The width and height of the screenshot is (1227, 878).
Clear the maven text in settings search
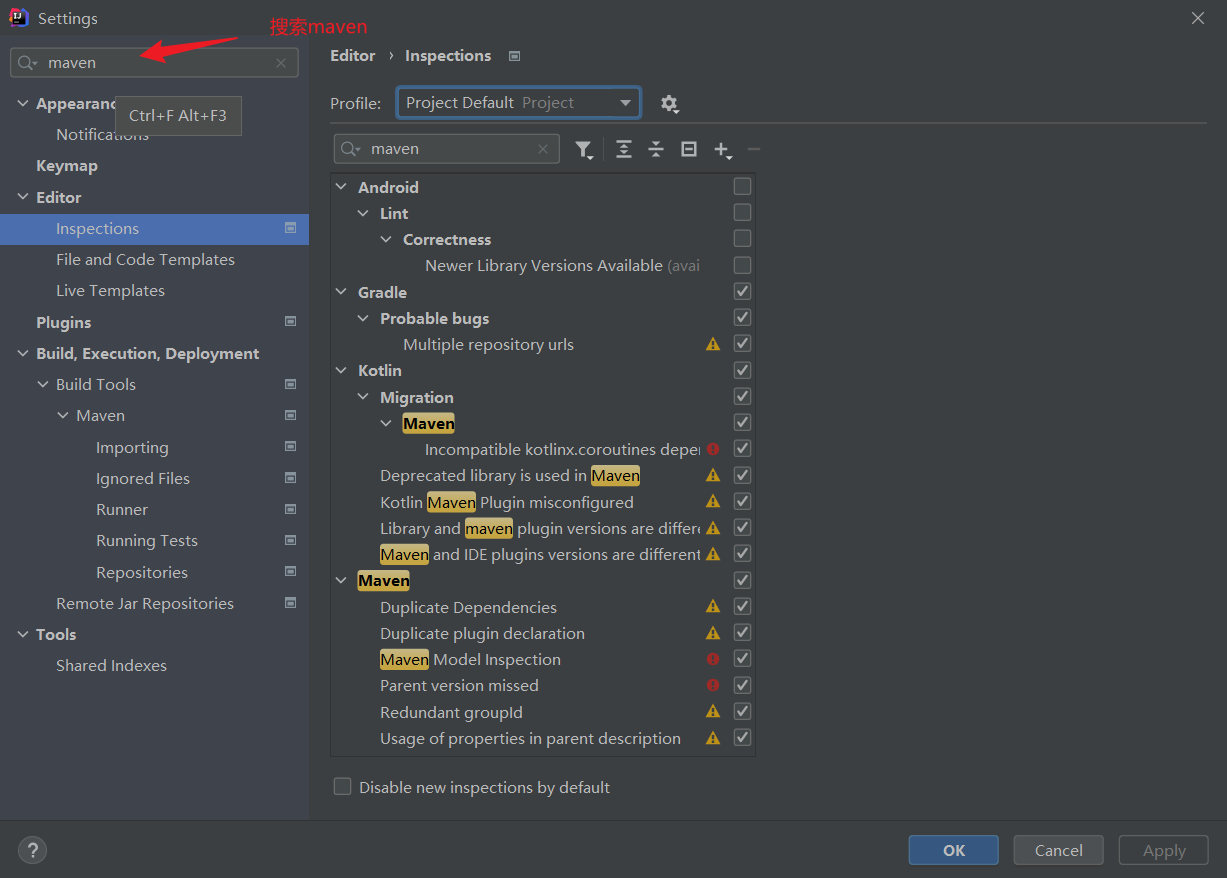coord(281,63)
